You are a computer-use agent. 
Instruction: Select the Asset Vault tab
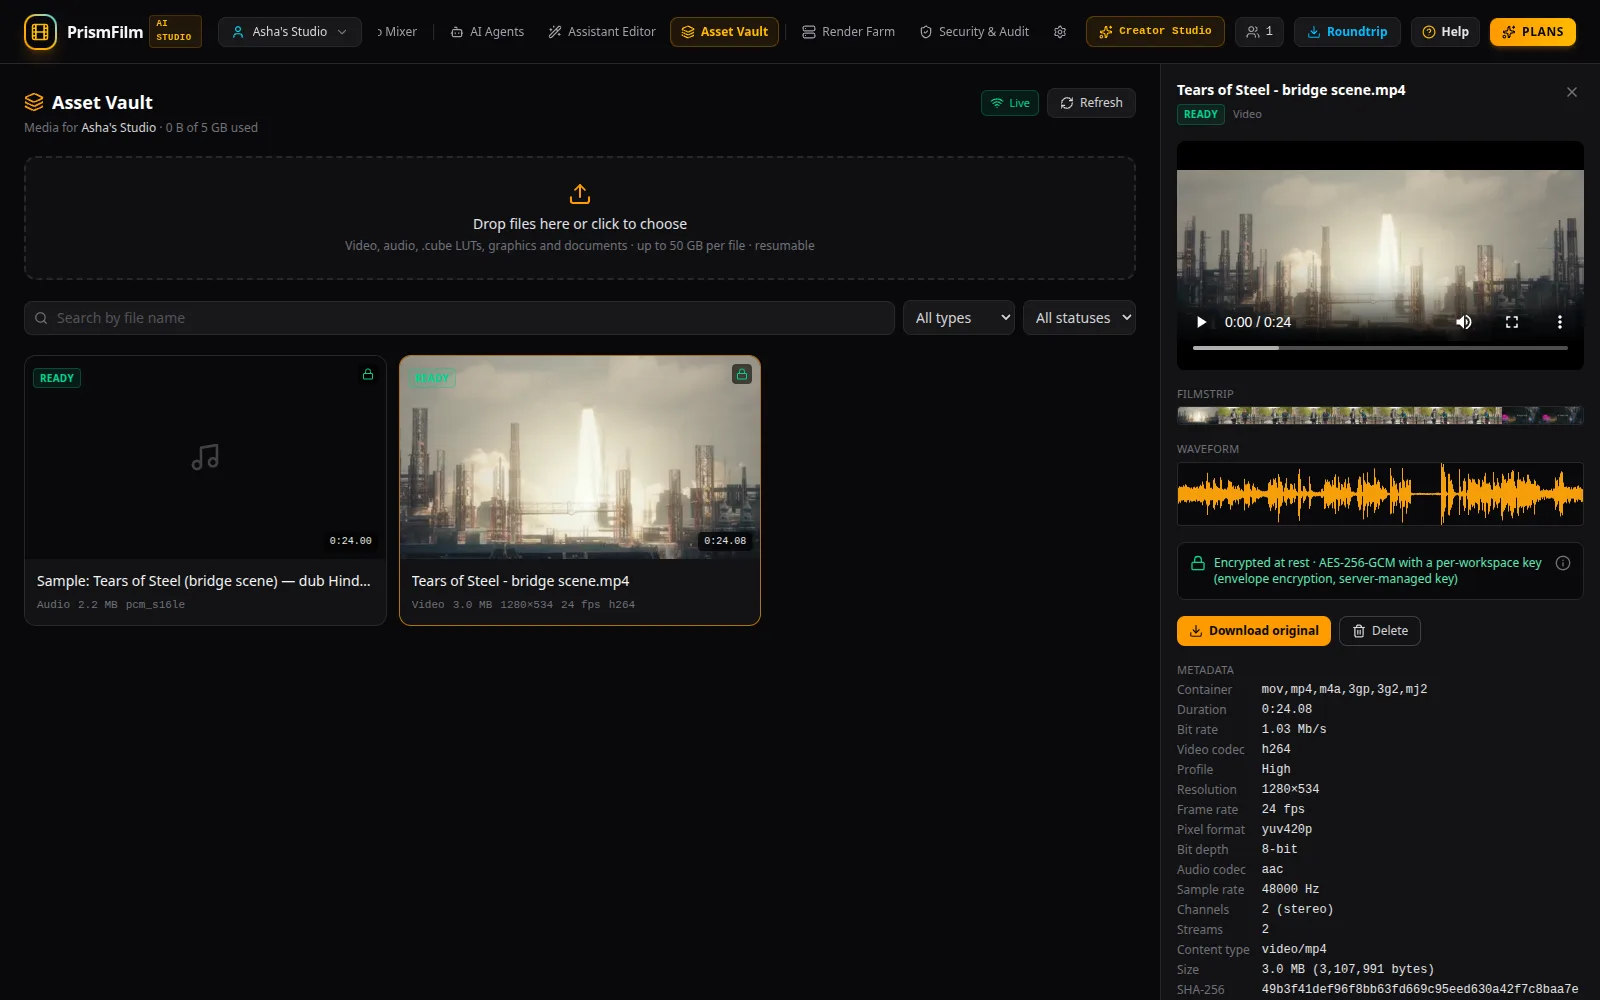click(x=724, y=32)
